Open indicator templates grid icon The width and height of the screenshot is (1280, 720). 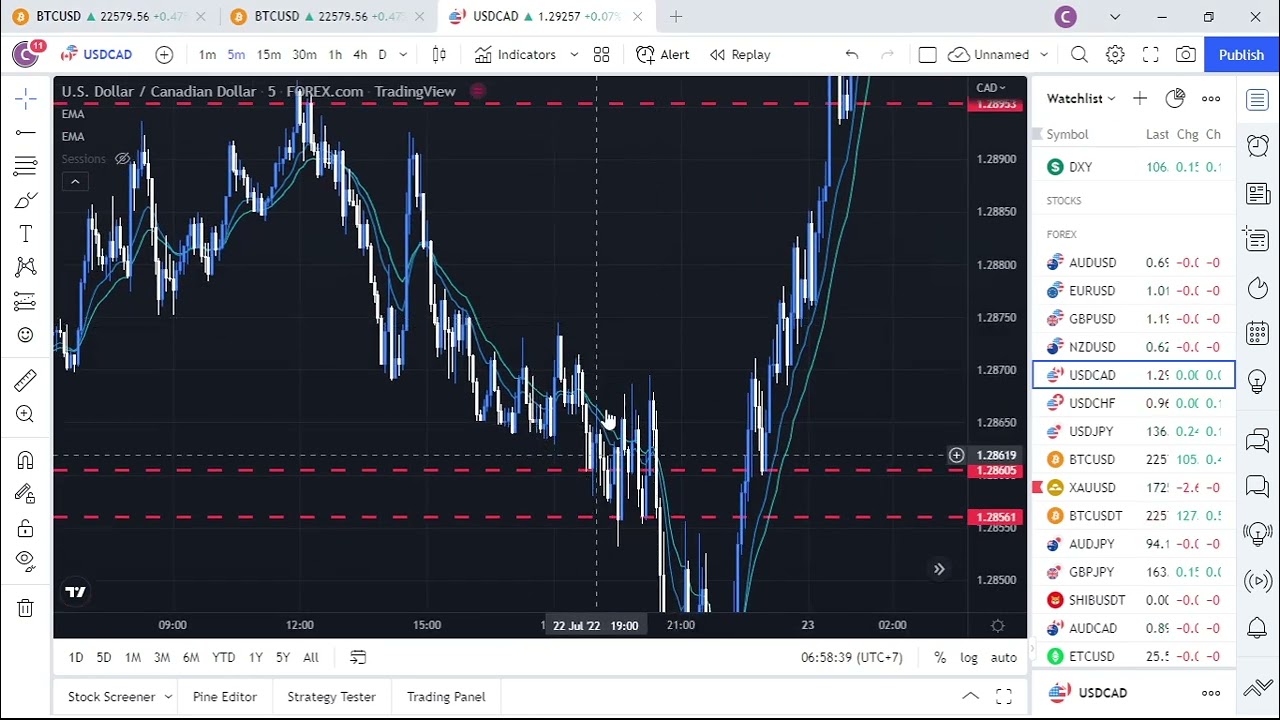coord(601,55)
